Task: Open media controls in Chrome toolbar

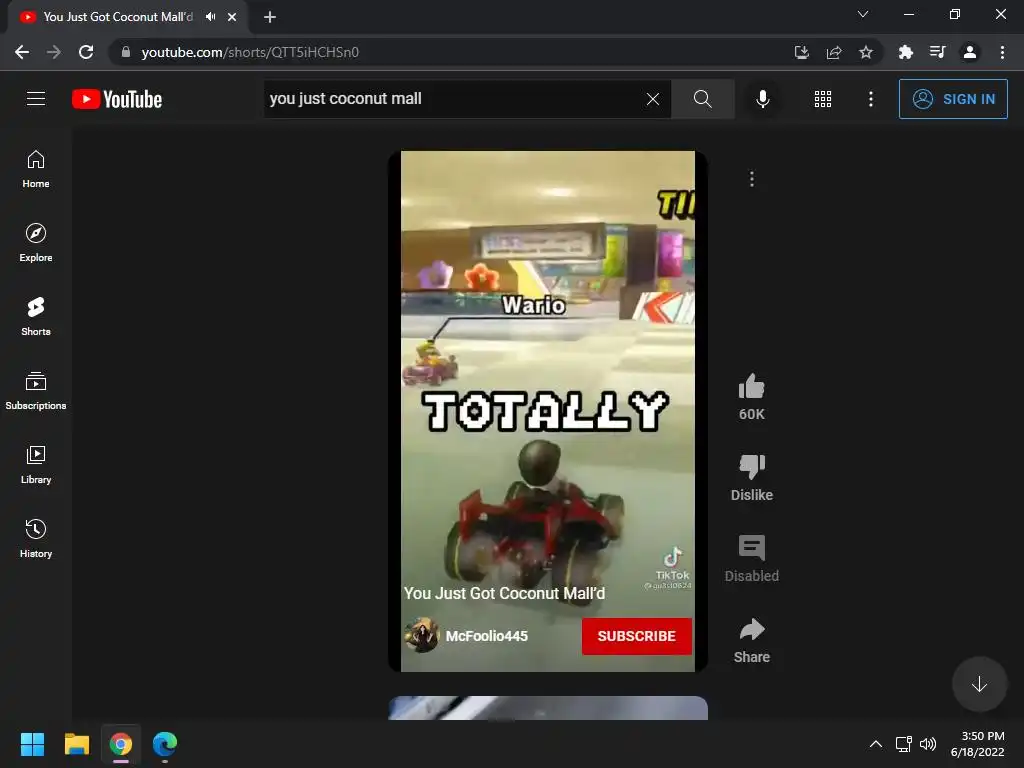Action: point(937,52)
